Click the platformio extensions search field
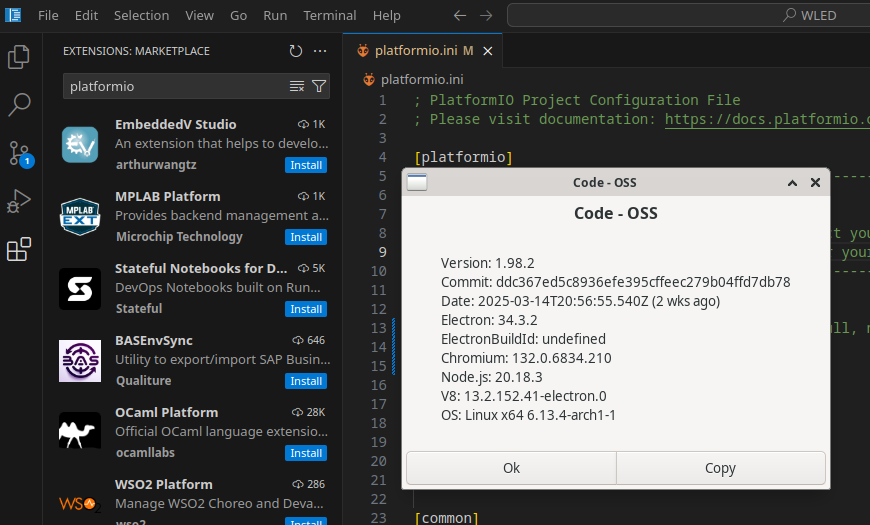 tap(176, 86)
